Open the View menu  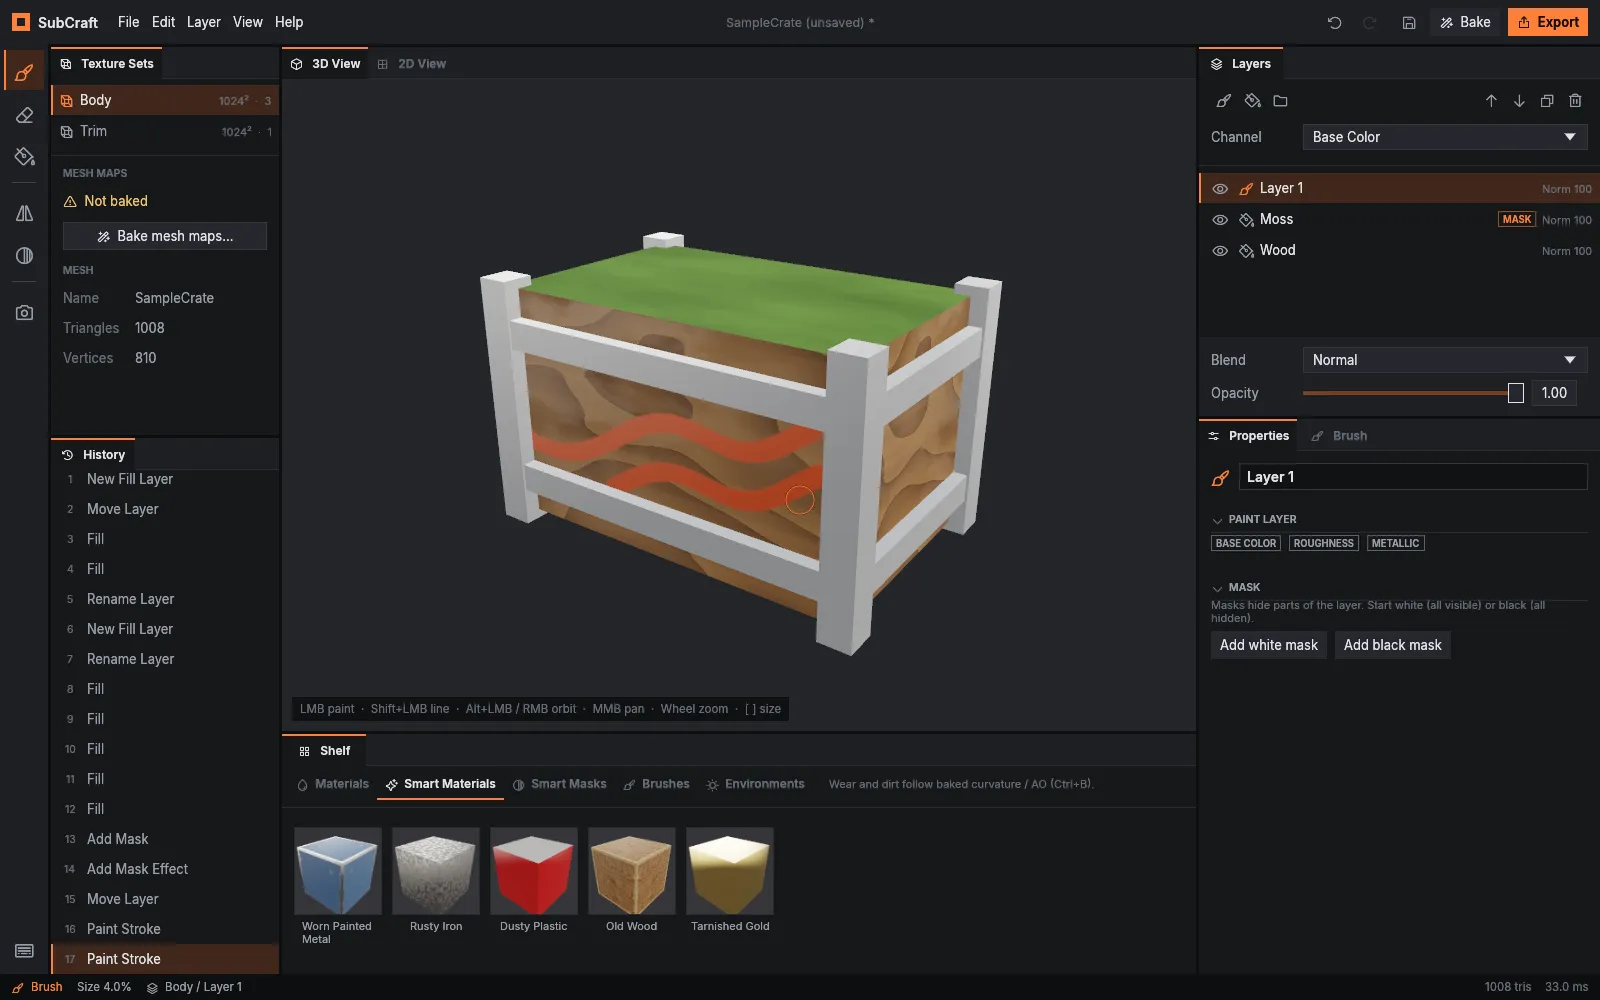coord(248,22)
